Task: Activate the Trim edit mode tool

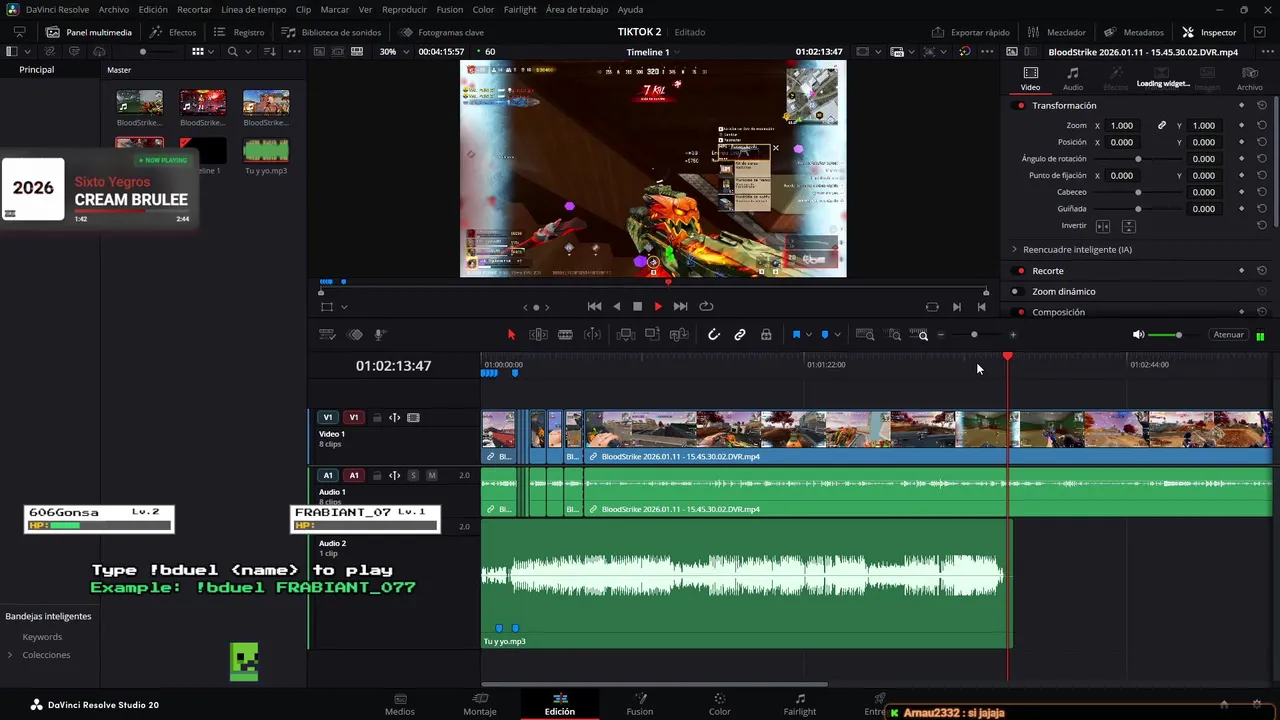Action: (x=538, y=335)
